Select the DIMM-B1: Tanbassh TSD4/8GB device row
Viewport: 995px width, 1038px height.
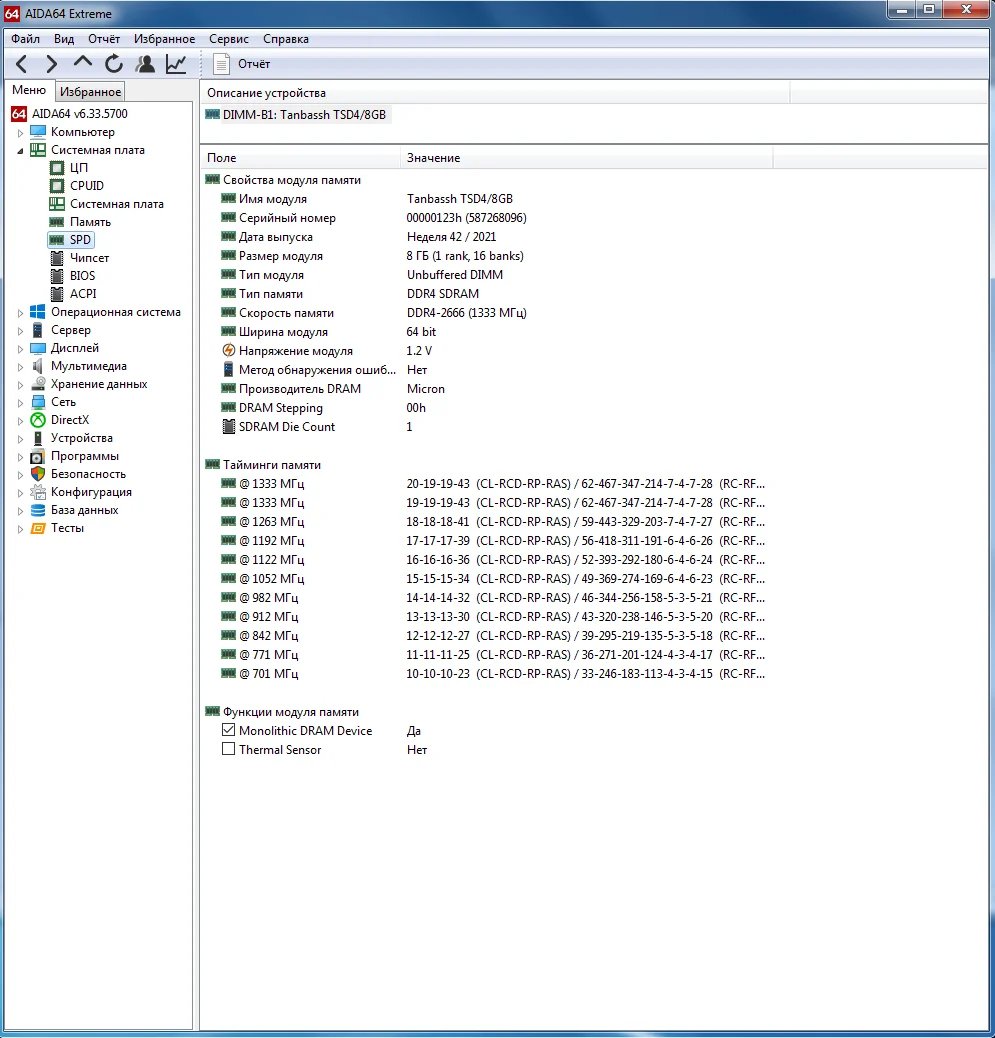click(x=297, y=115)
